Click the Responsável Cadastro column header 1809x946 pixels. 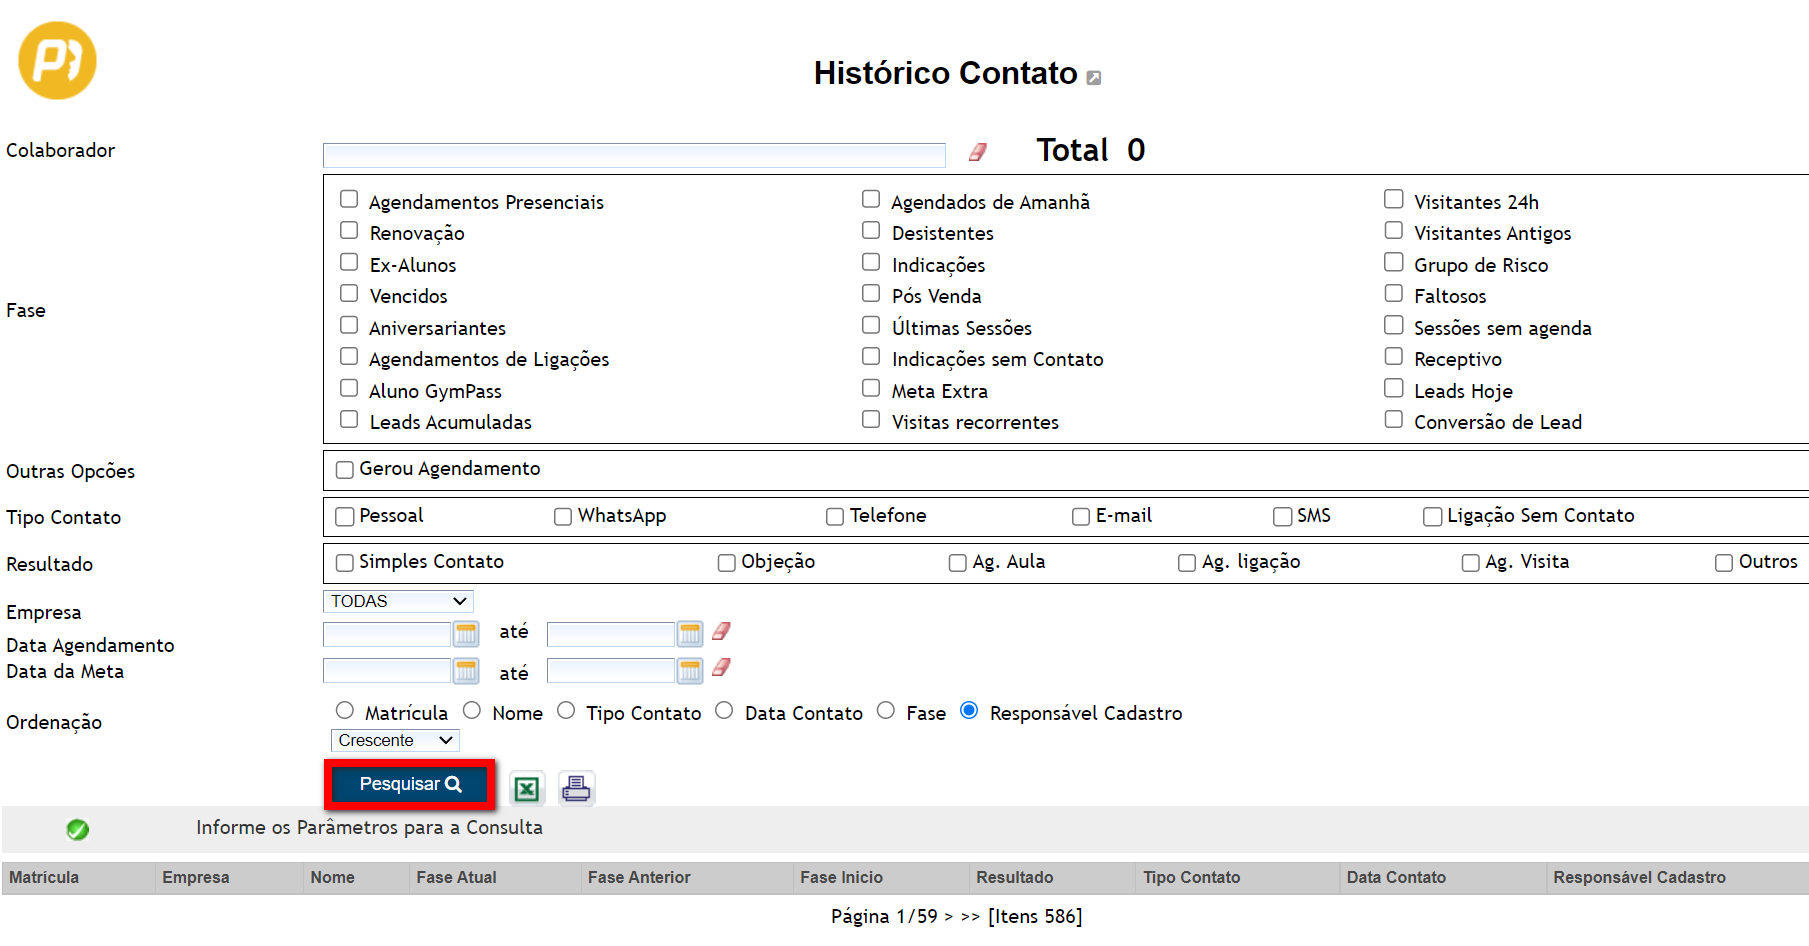1639,877
